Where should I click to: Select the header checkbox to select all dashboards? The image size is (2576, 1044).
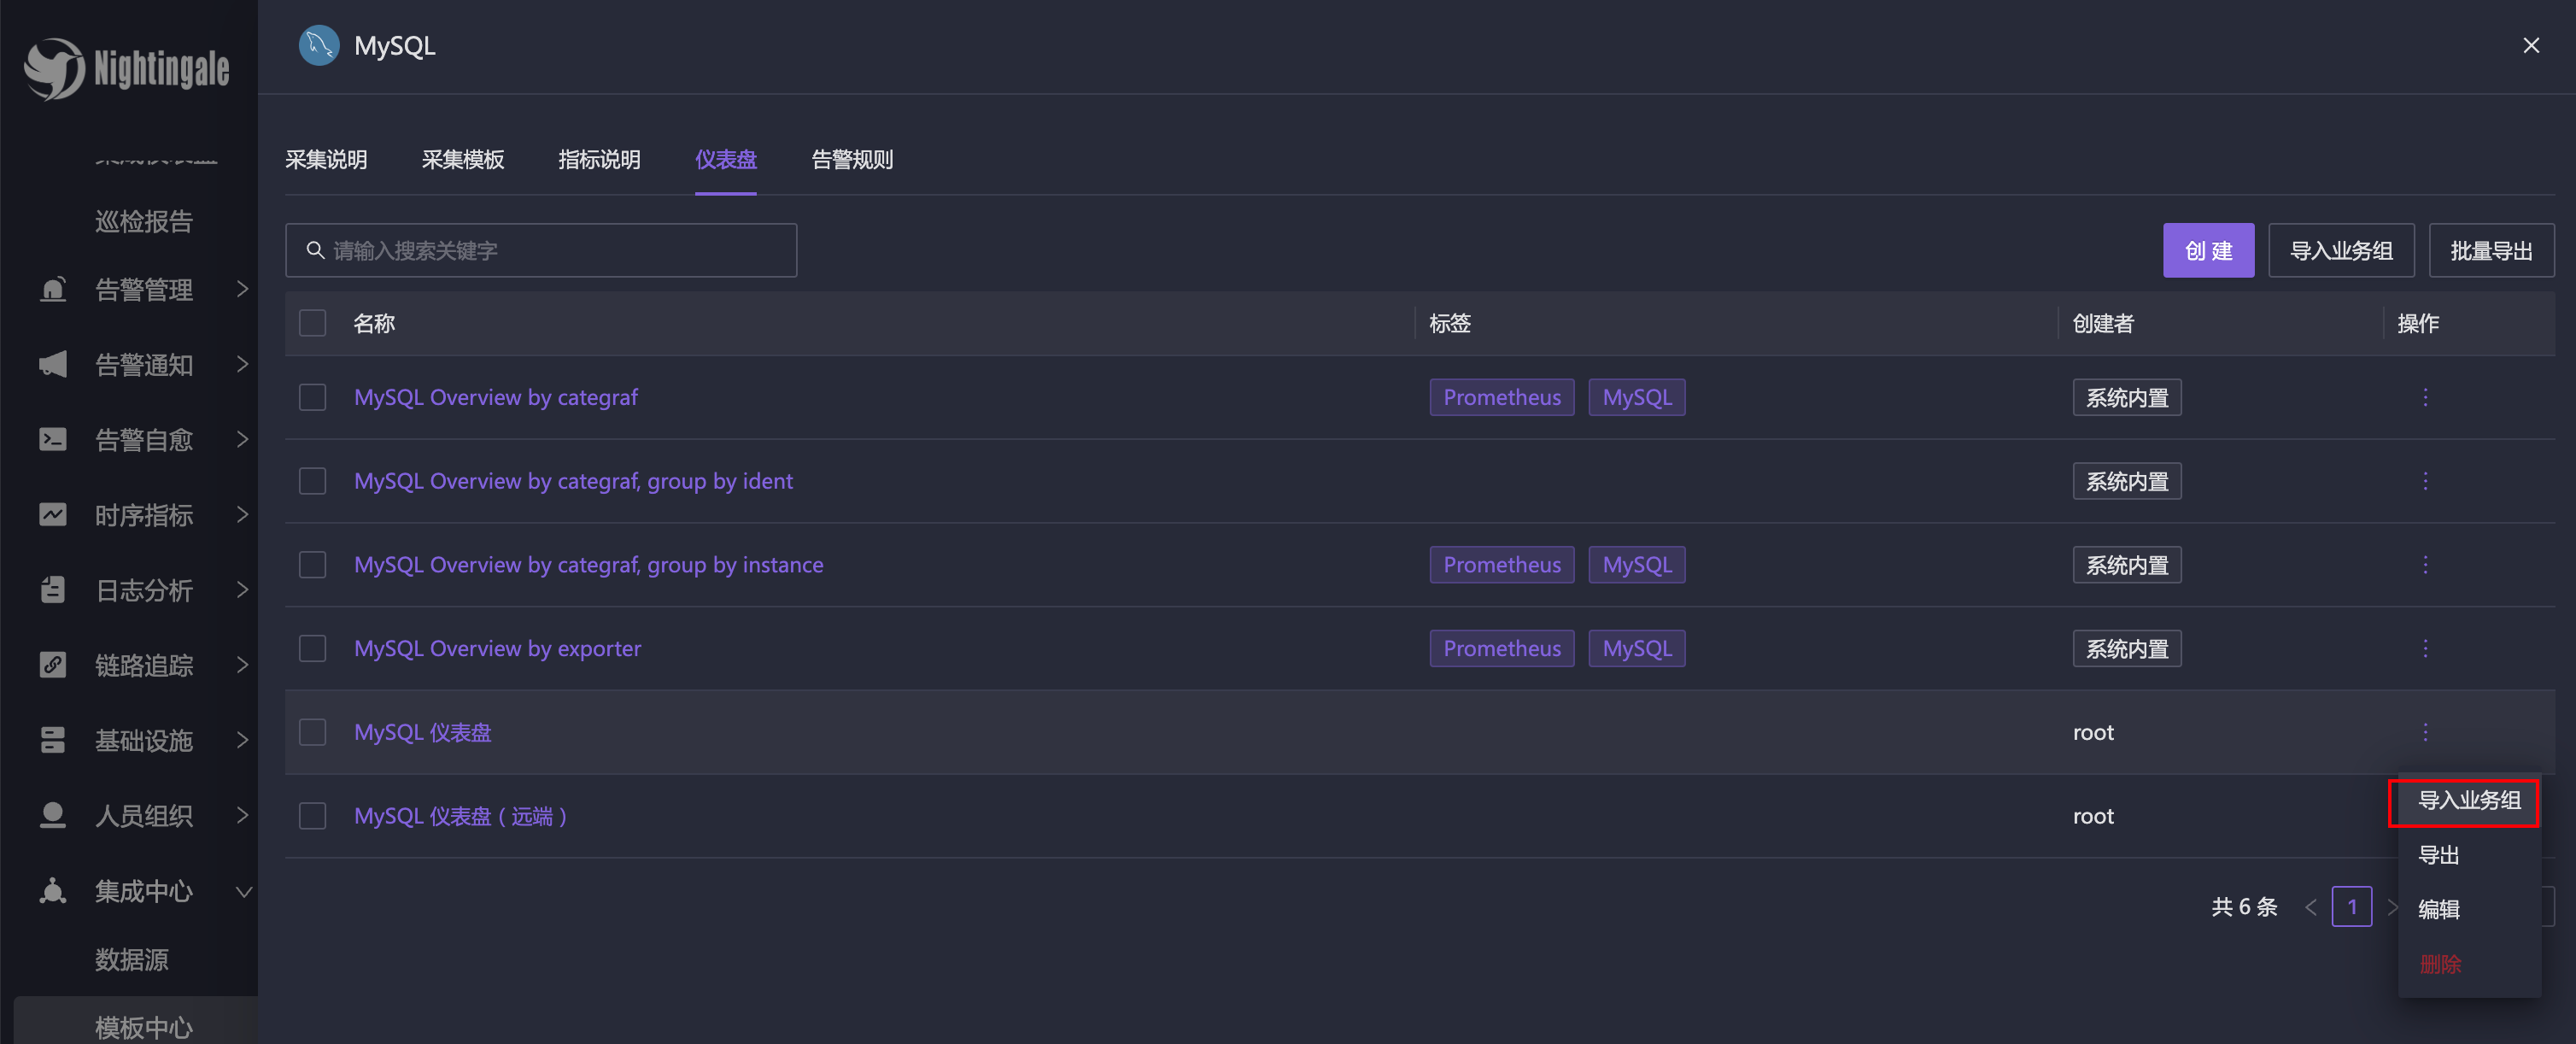pyautogui.click(x=312, y=323)
